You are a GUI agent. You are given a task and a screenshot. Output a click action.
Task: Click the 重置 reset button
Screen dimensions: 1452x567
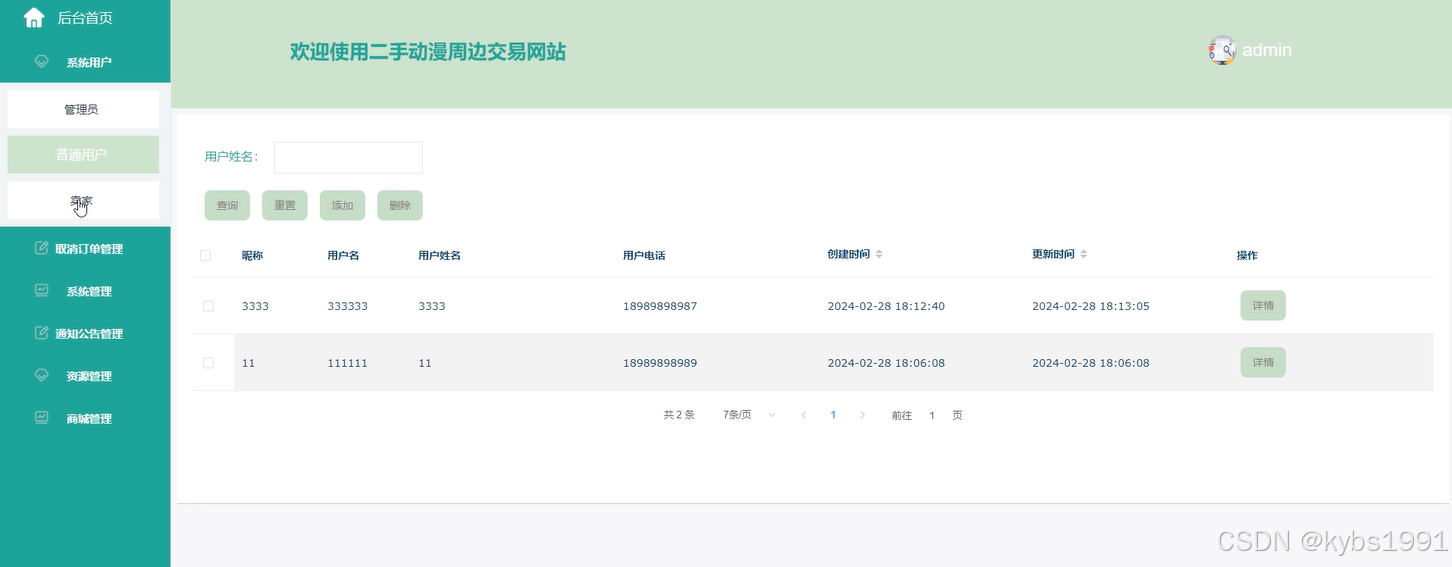285,205
